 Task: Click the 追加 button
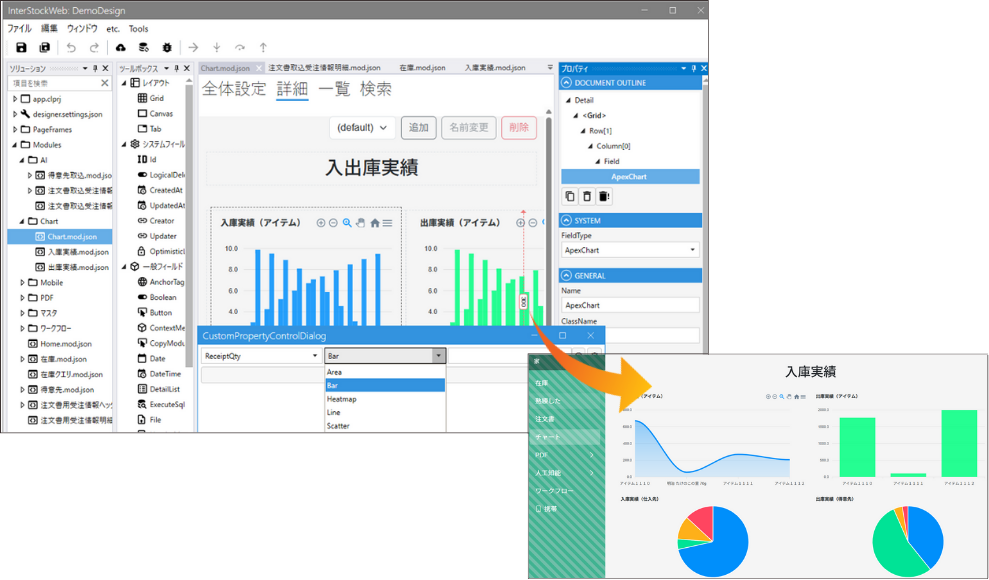(418, 128)
